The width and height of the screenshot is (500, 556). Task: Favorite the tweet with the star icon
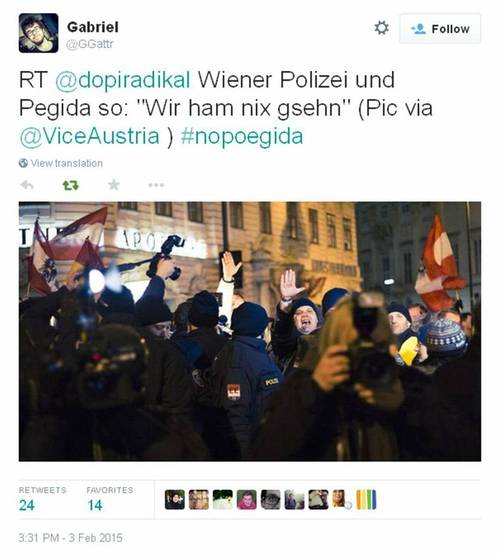click(x=114, y=185)
